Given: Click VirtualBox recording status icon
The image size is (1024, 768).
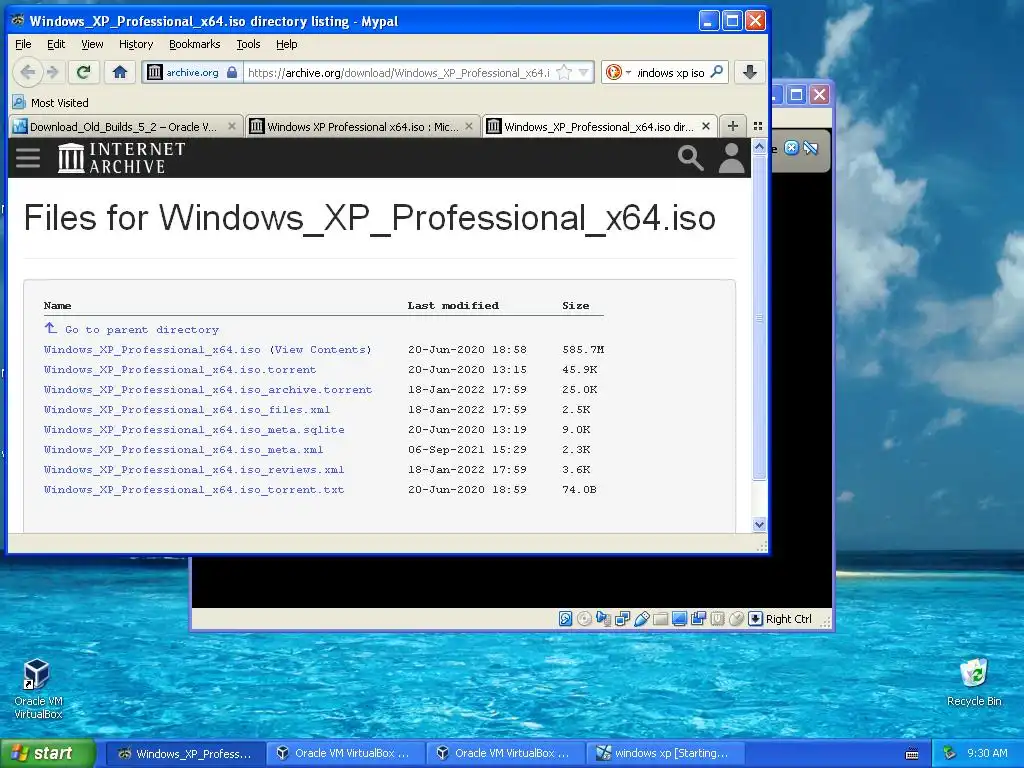Looking at the screenshot, I should (x=698, y=618).
